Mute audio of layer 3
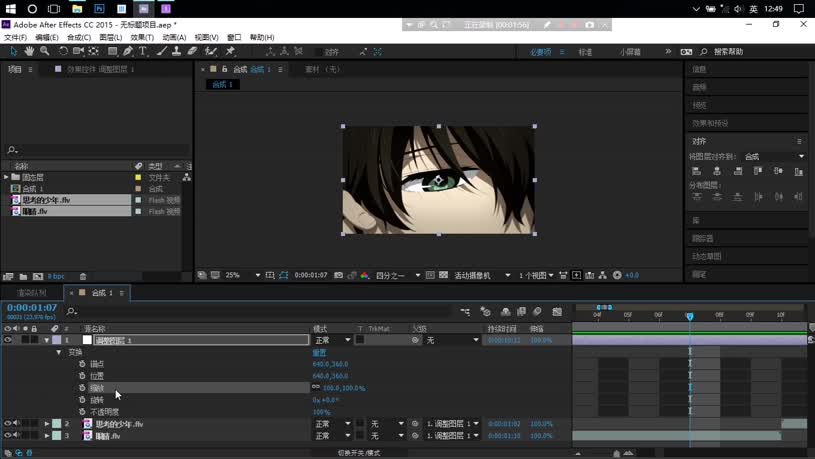 (x=16, y=436)
